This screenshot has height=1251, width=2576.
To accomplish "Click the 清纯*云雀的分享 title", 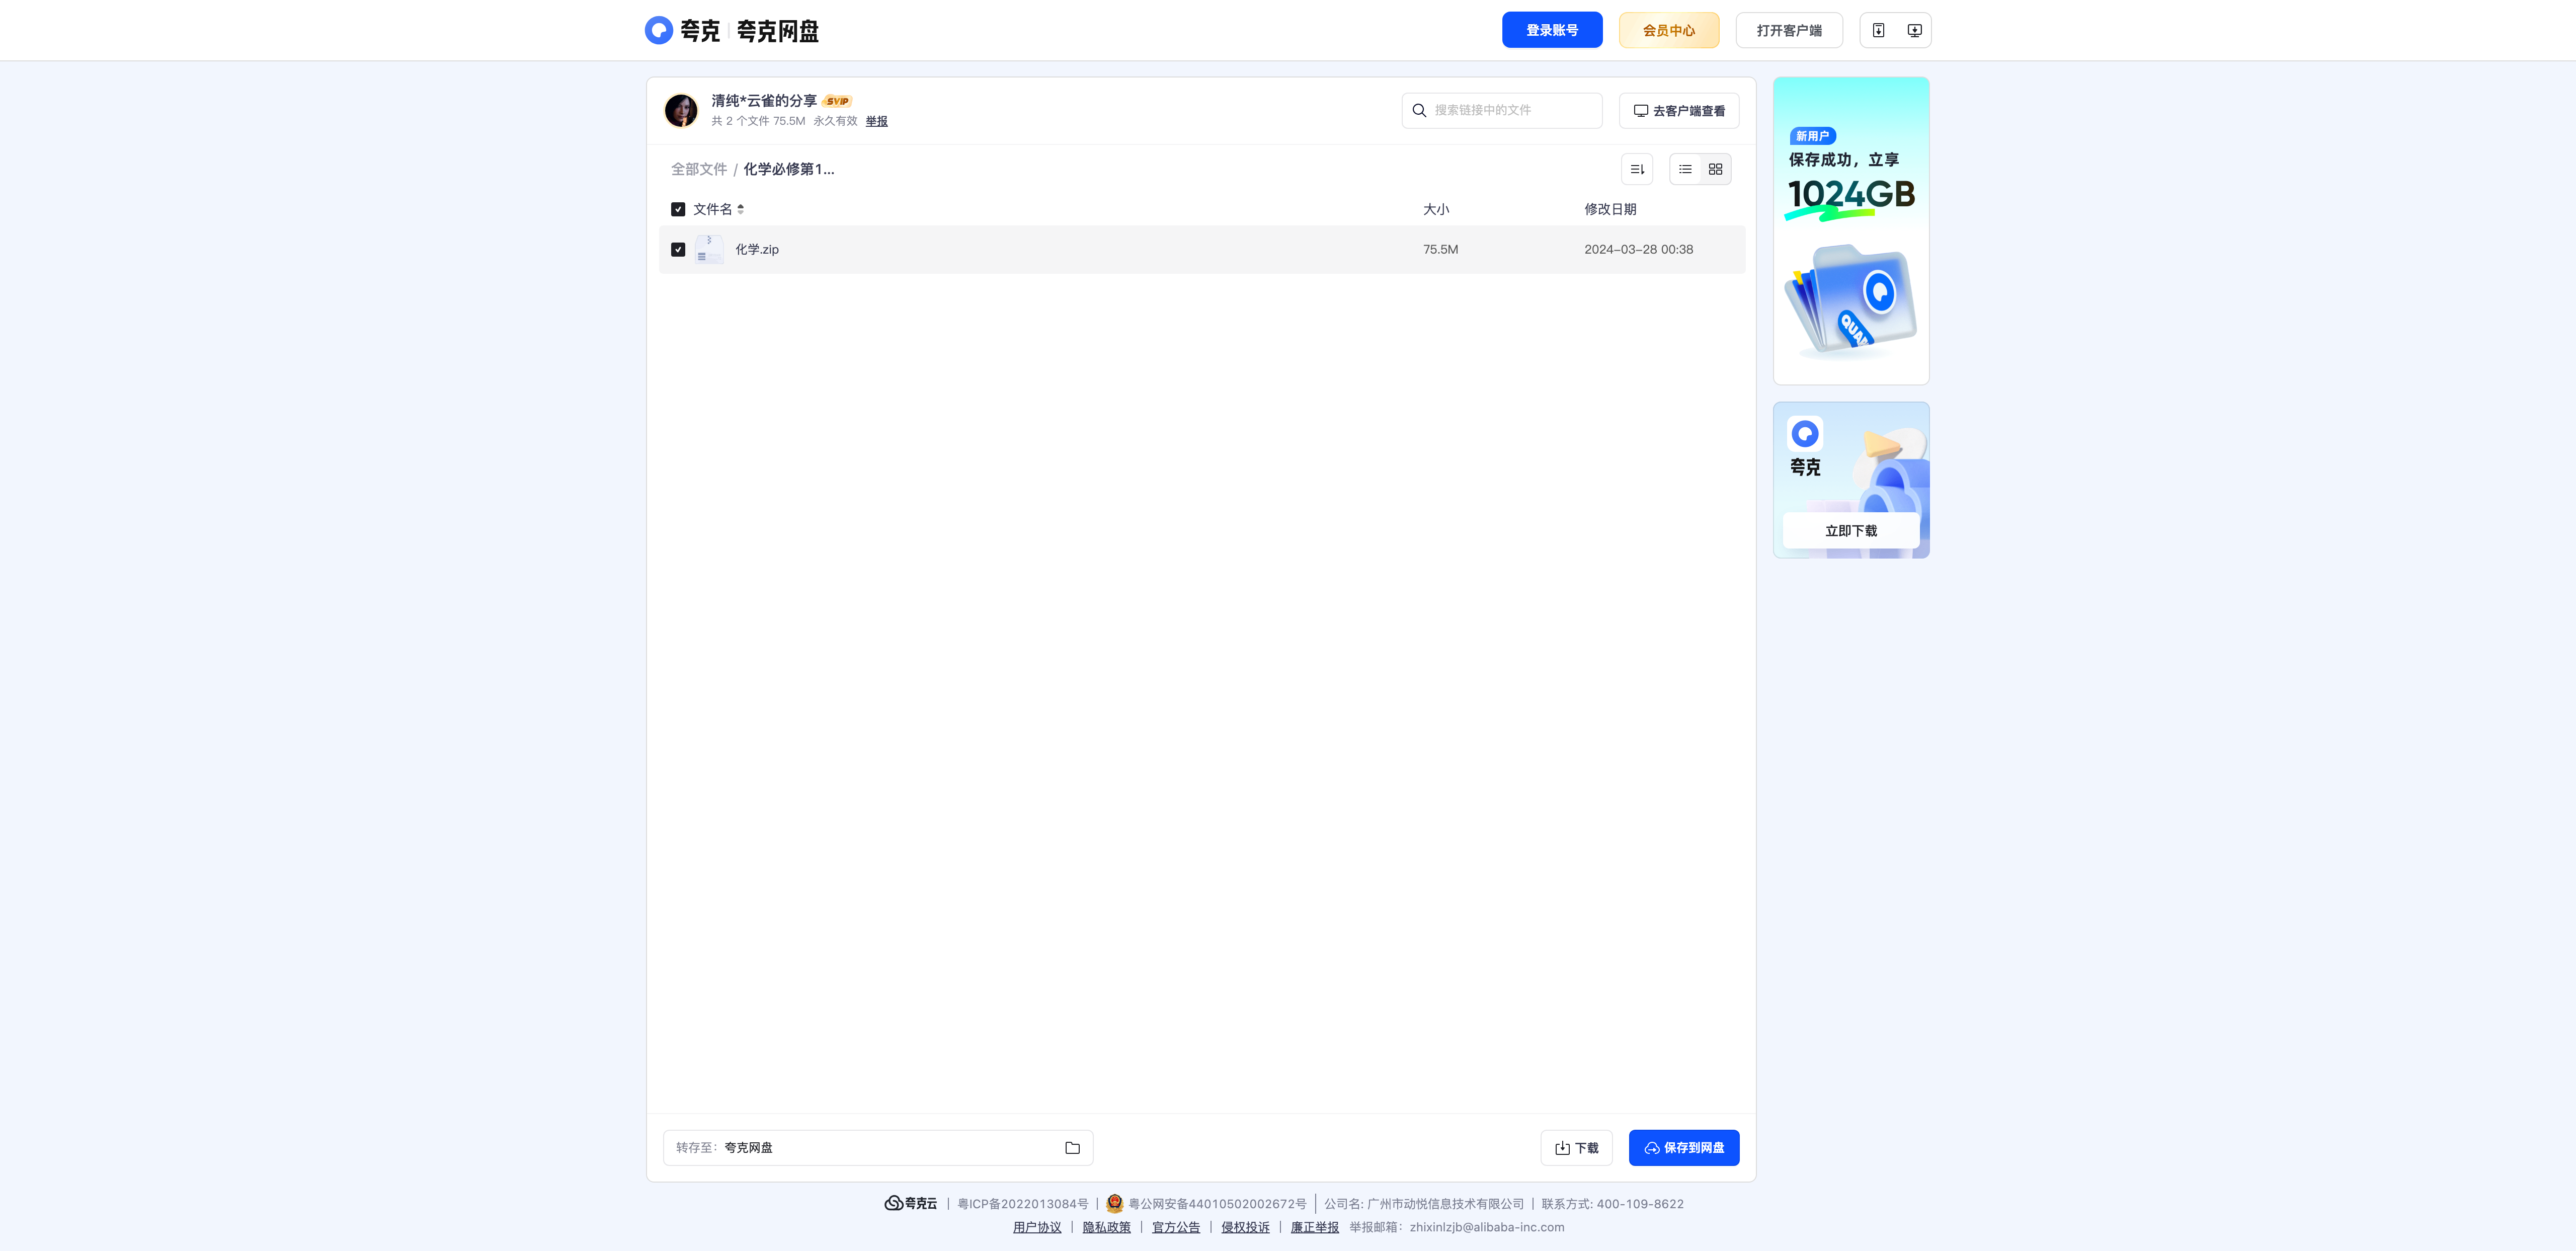I will pos(764,101).
